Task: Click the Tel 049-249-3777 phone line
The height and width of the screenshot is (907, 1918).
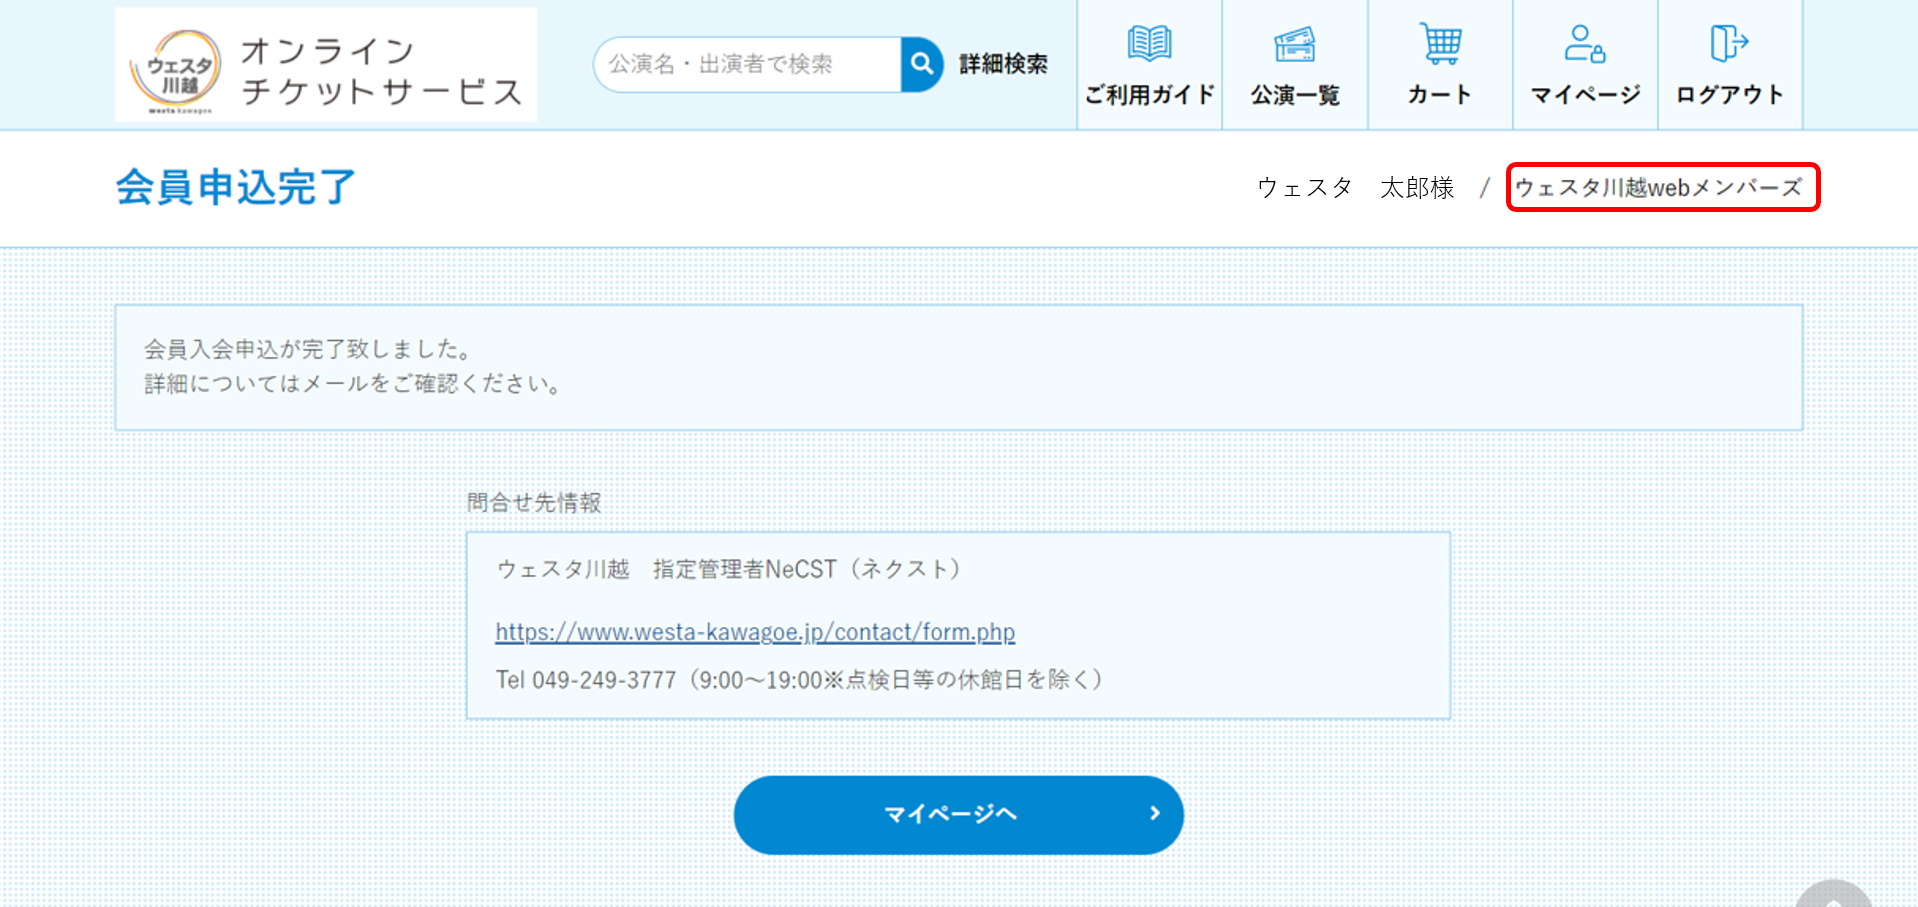Action: tap(798, 680)
